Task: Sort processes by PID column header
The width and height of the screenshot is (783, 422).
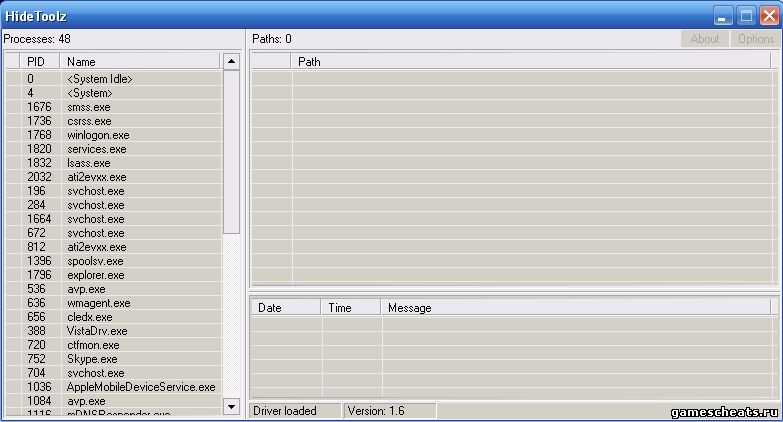Action: point(38,61)
